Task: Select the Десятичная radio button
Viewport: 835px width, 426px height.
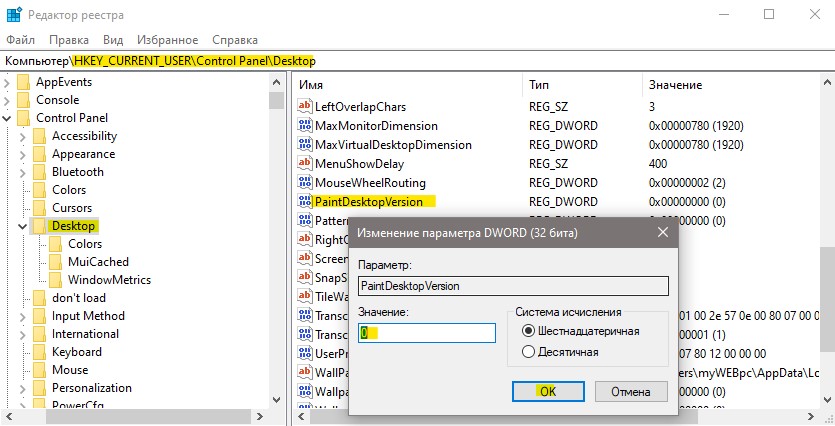Action: pos(528,351)
